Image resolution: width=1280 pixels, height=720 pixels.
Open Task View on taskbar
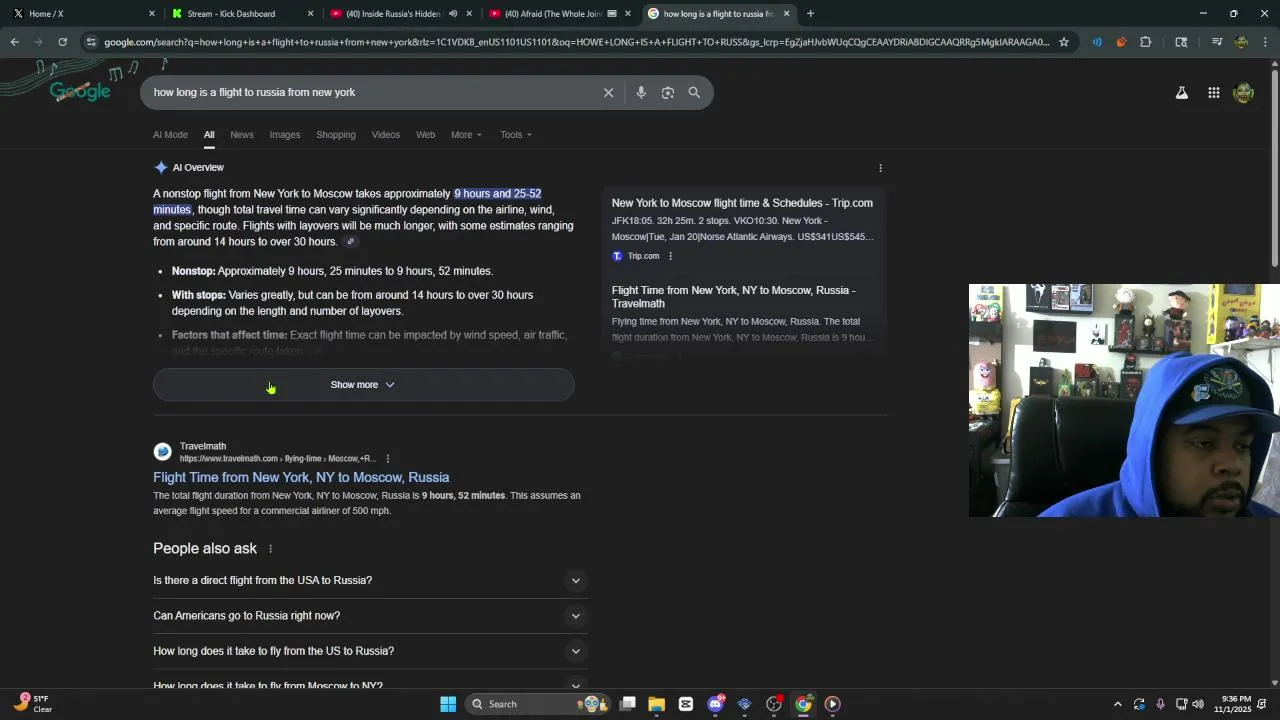(x=627, y=704)
